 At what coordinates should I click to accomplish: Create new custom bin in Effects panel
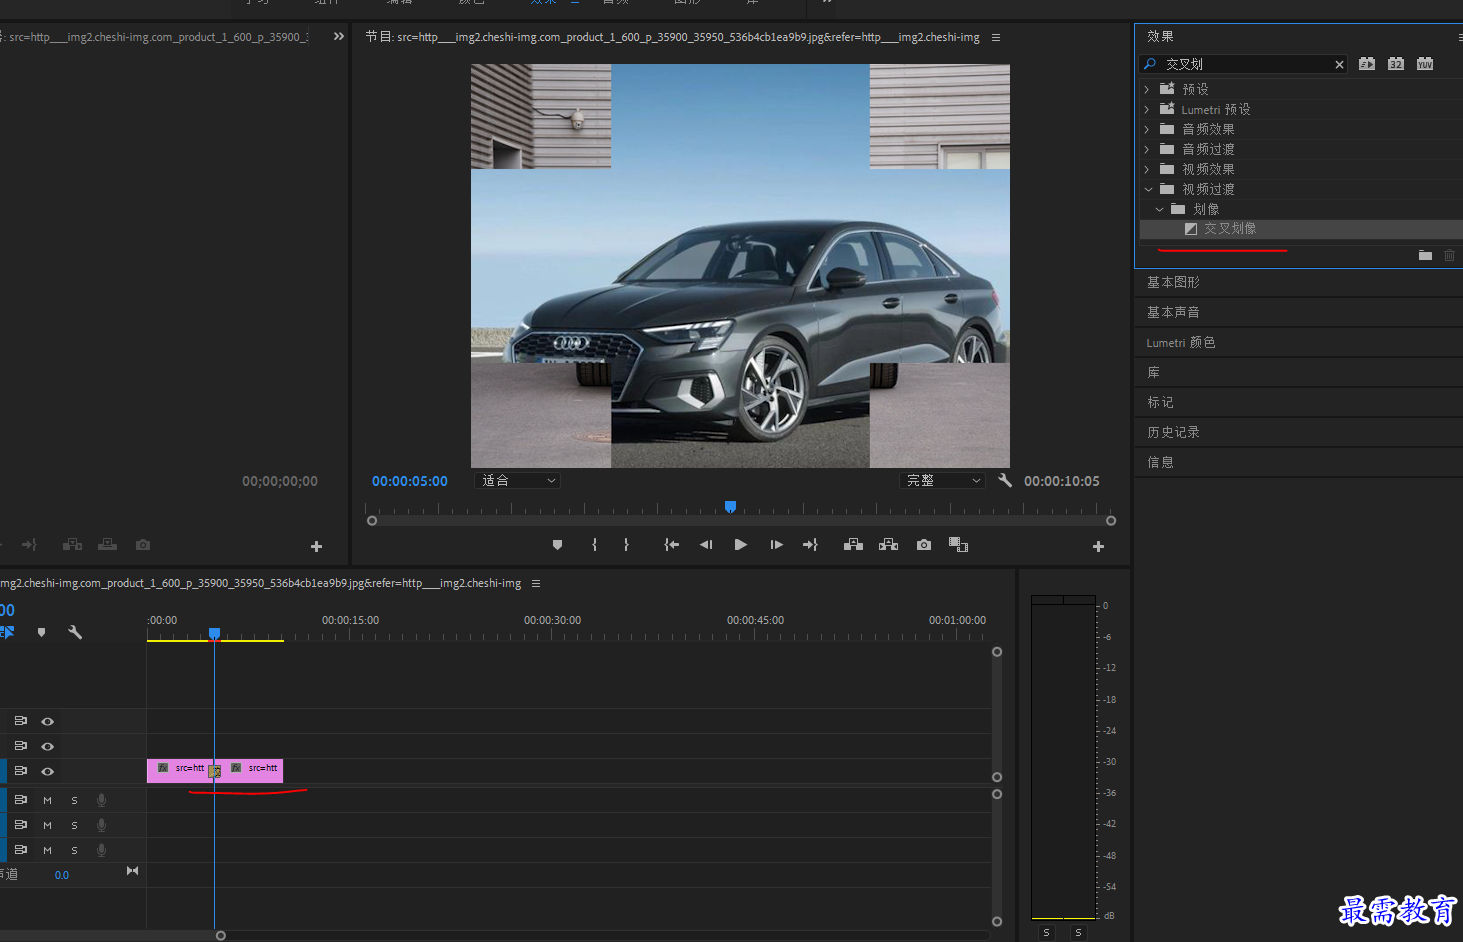[x=1425, y=255]
